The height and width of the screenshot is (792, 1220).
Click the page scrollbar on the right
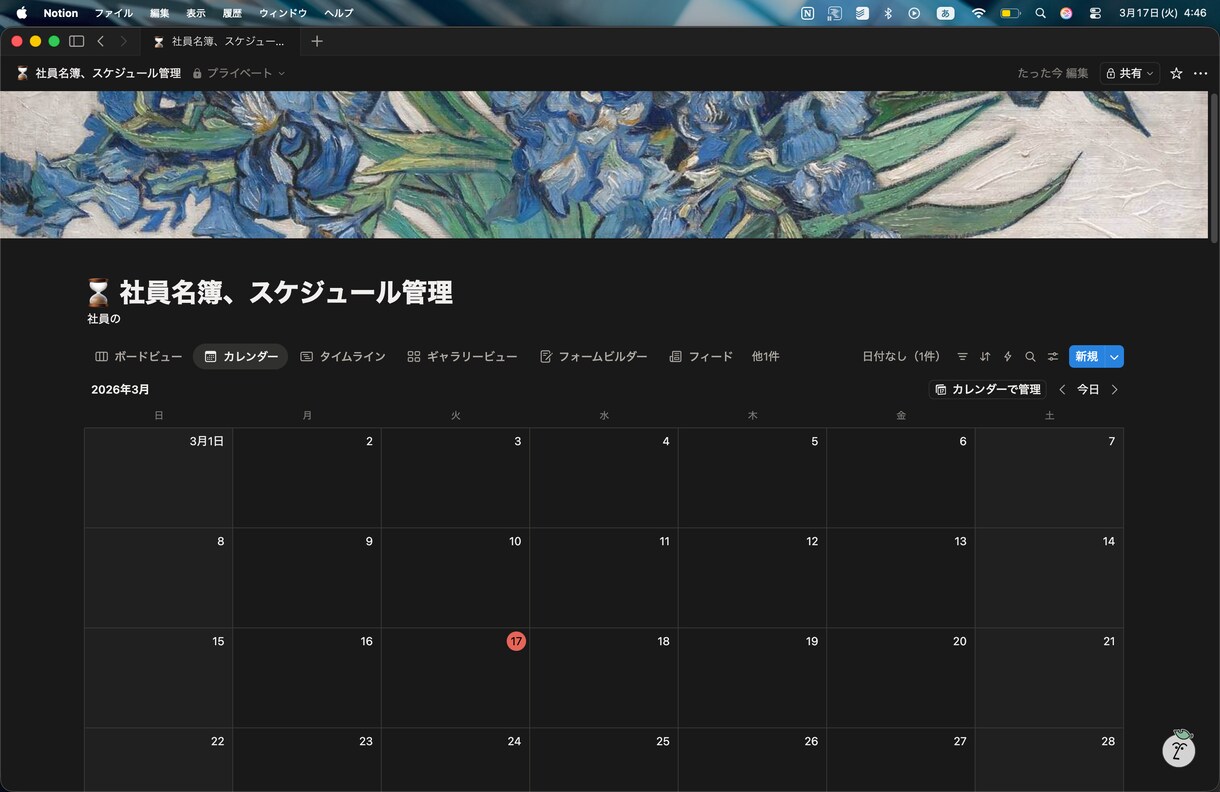1214,170
